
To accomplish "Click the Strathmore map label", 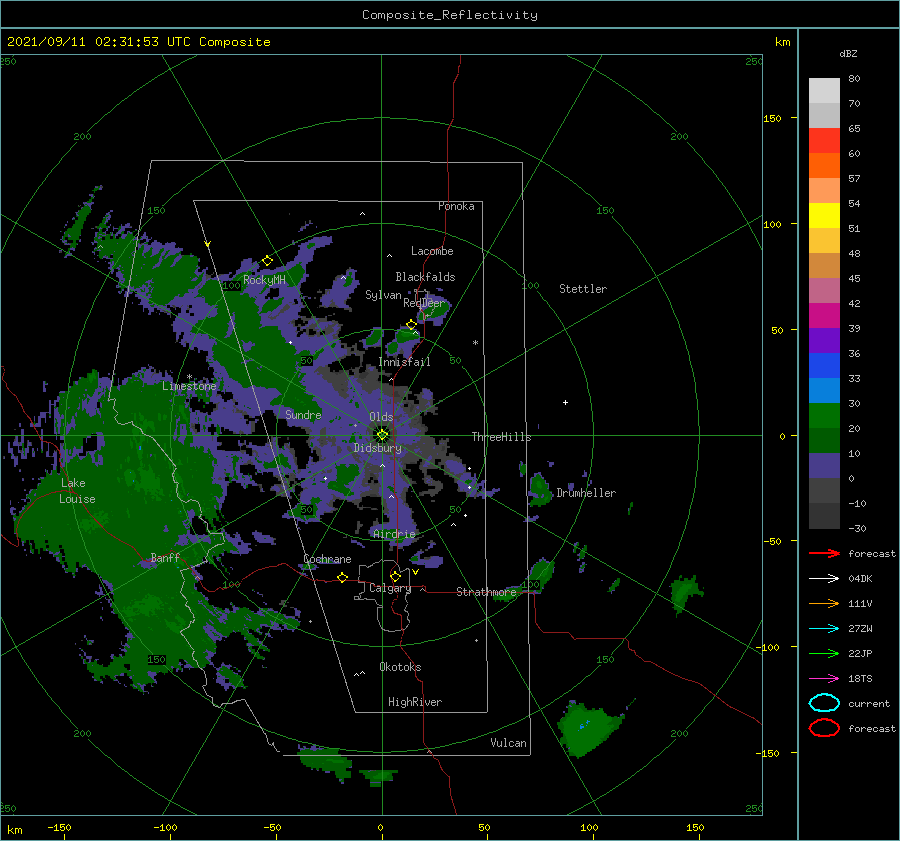I will [486, 592].
